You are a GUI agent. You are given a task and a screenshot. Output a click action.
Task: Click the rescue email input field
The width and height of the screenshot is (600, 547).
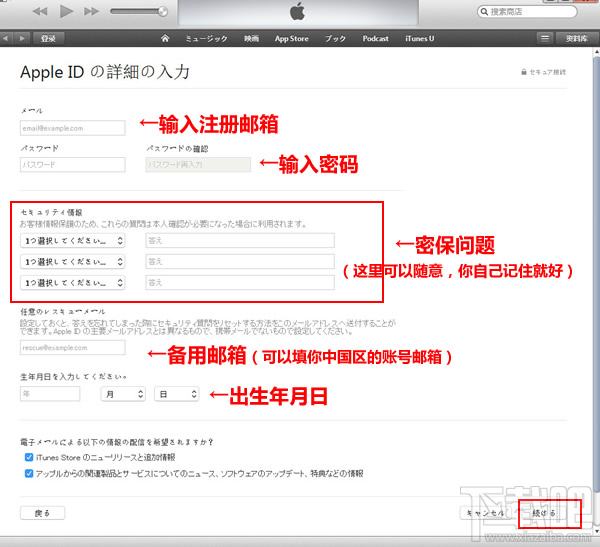tap(73, 348)
